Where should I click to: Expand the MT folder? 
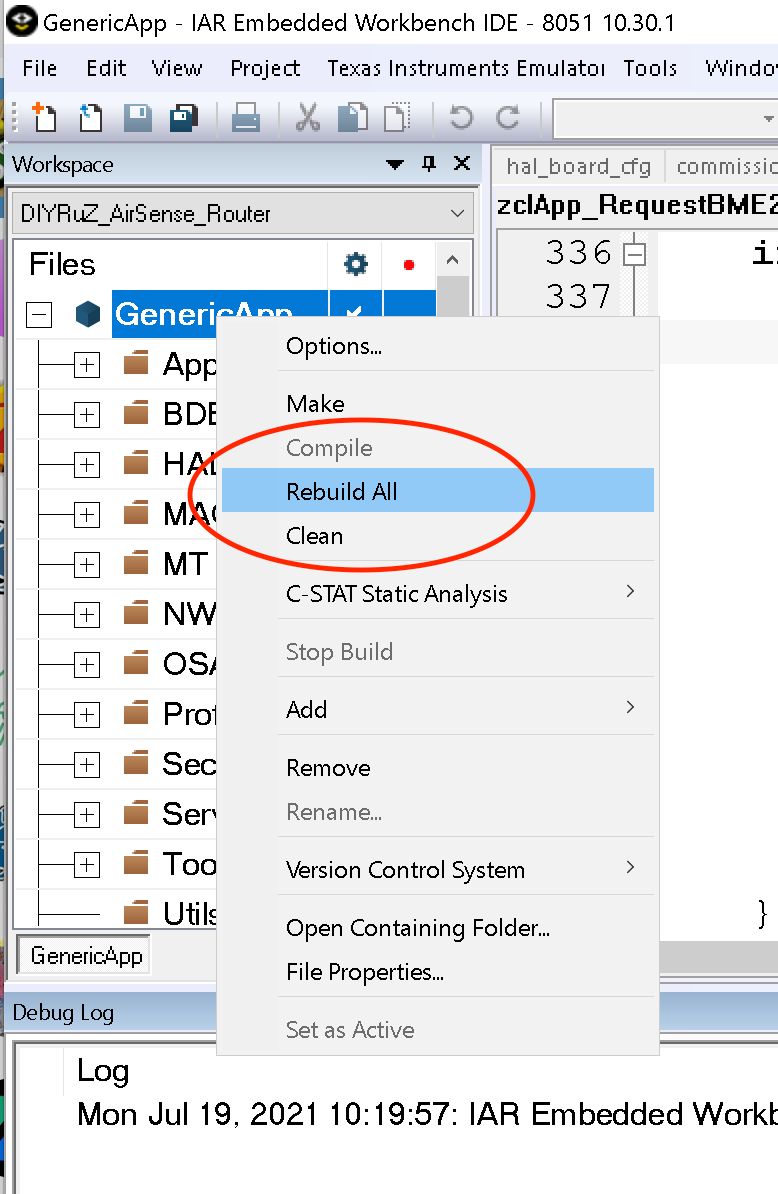(x=87, y=565)
